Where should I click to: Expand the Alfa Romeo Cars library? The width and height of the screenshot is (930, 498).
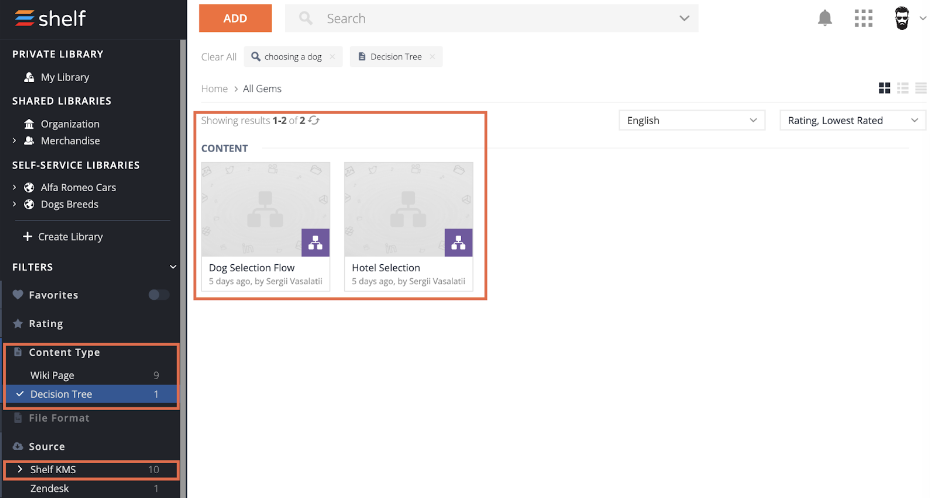pos(15,187)
